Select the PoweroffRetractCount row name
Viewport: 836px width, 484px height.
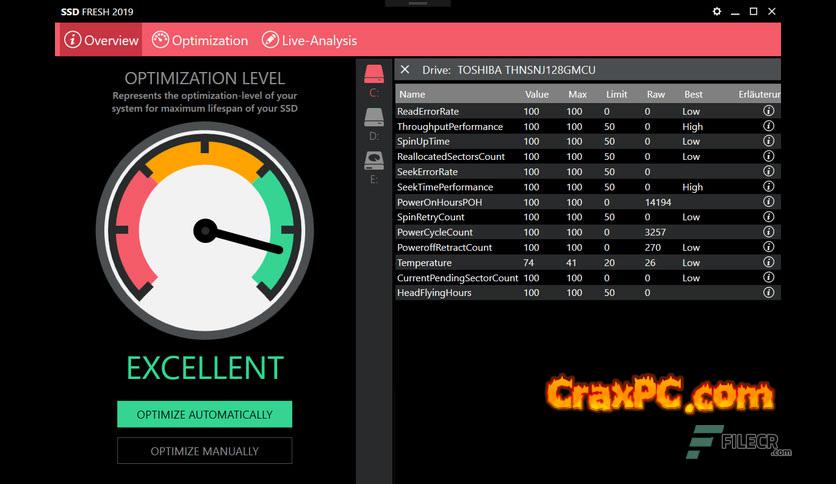(444, 247)
